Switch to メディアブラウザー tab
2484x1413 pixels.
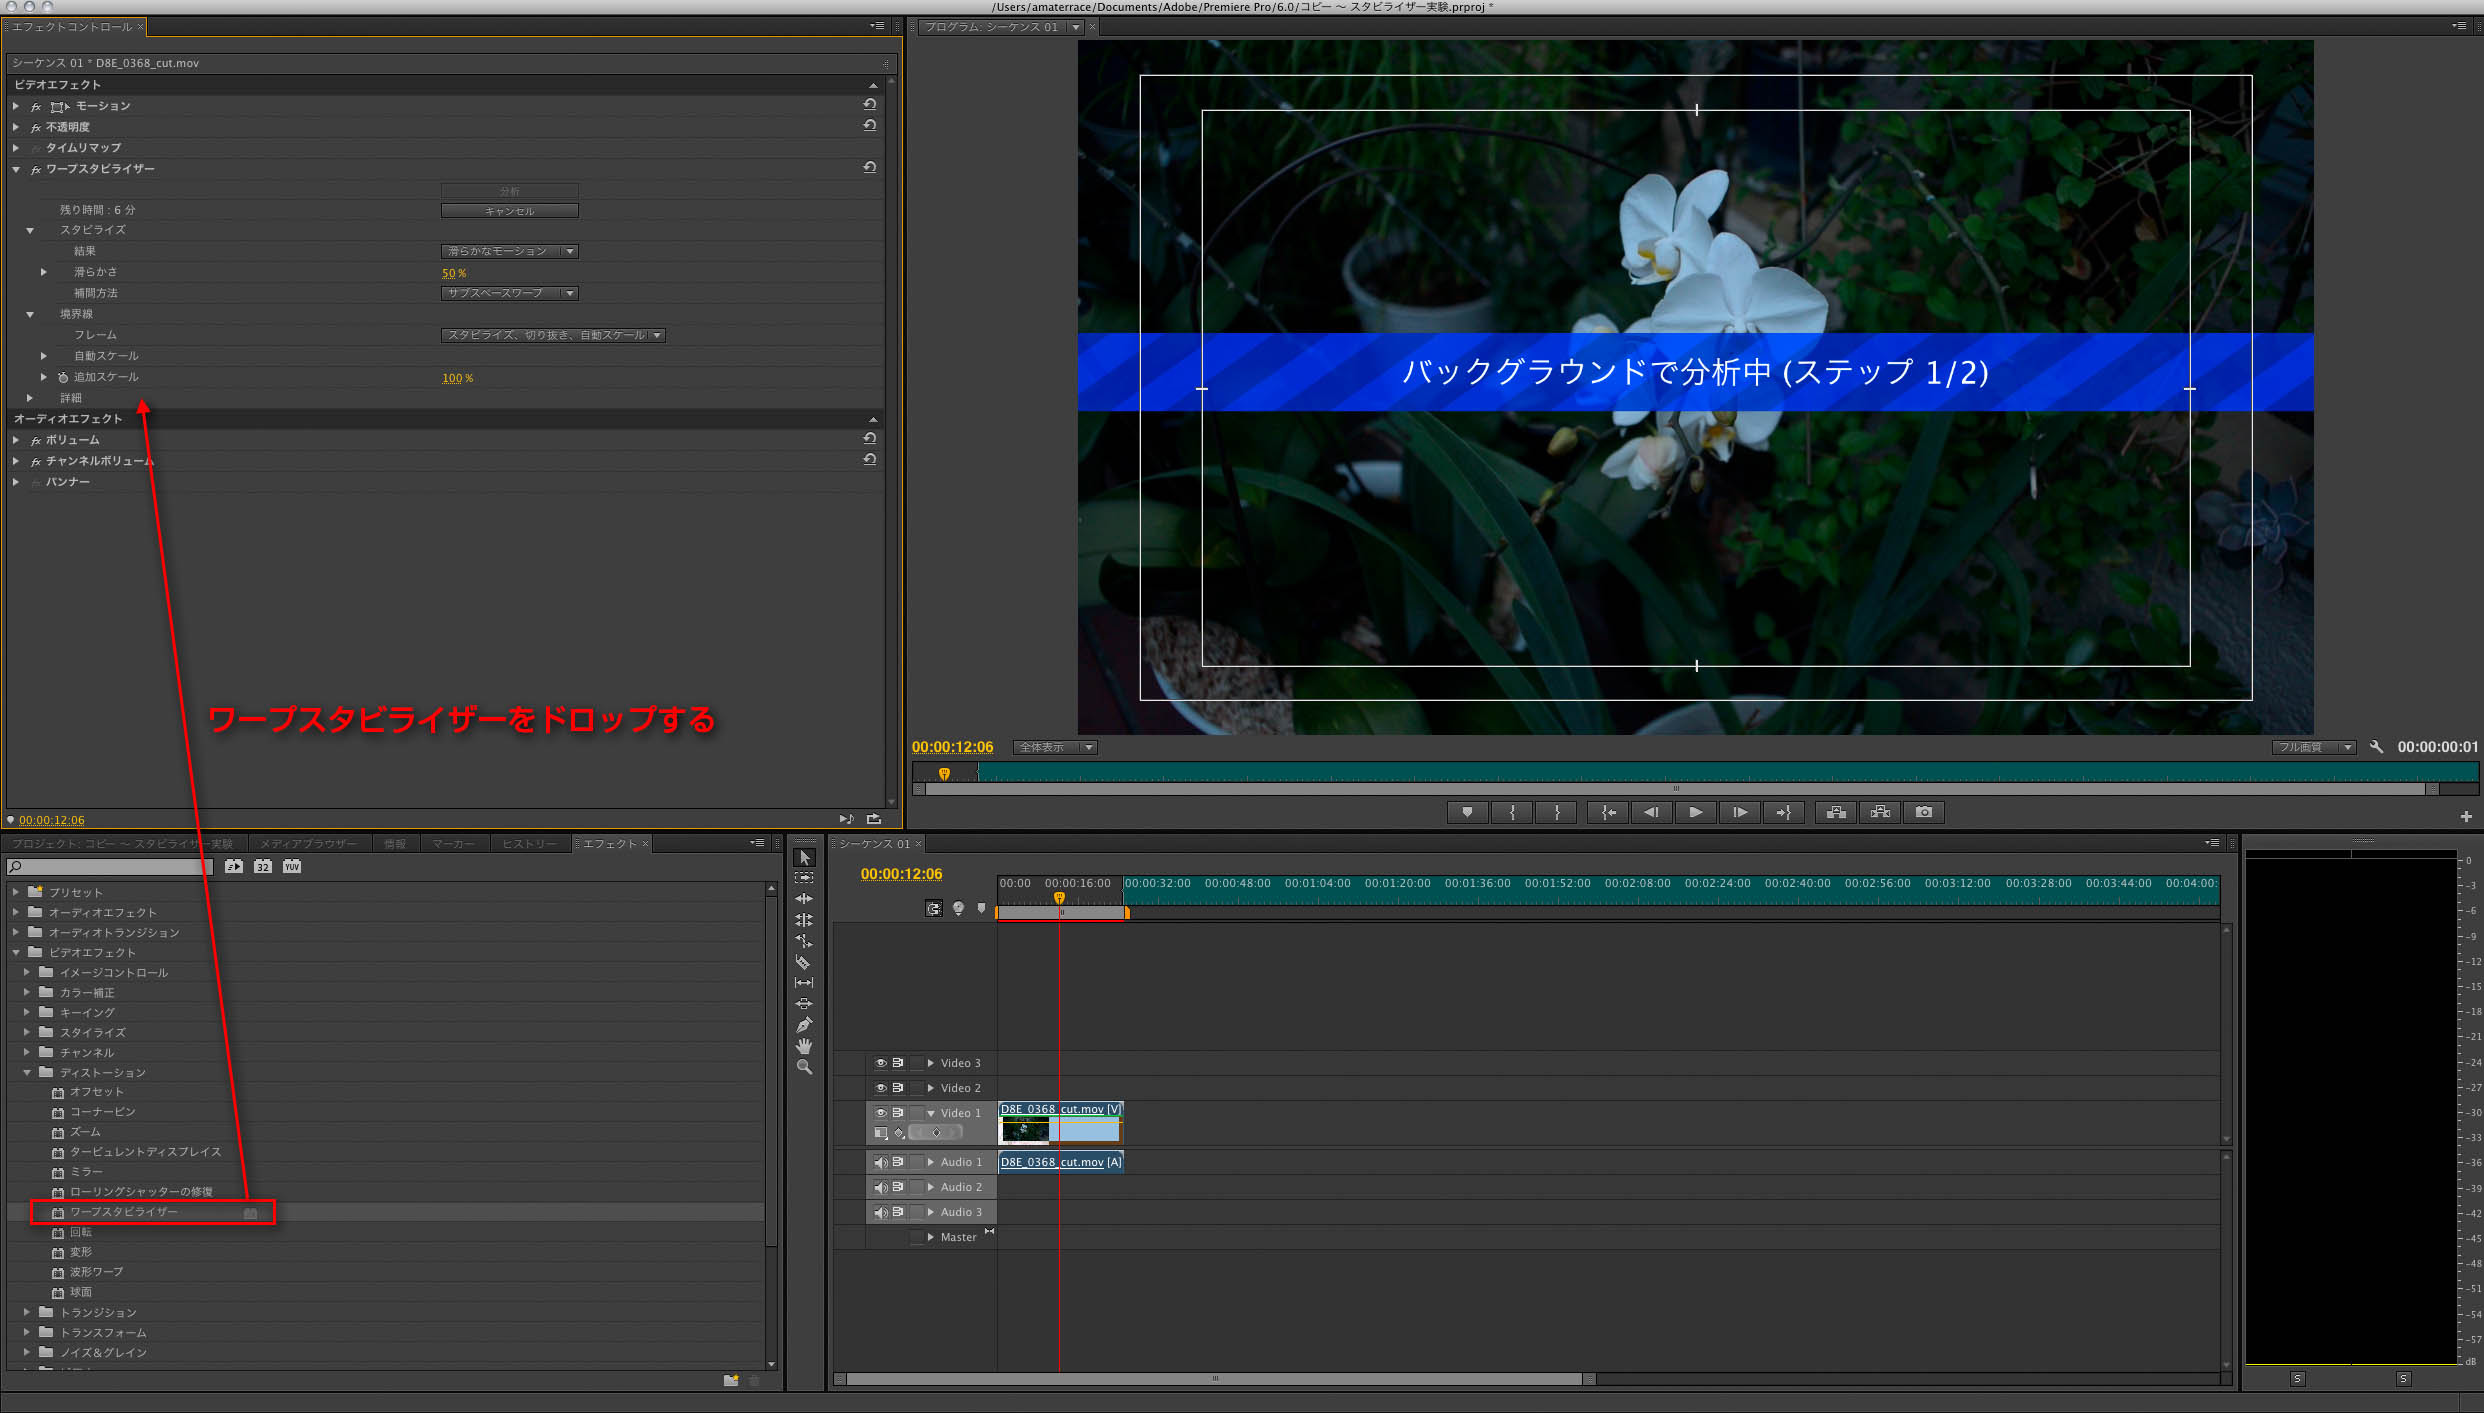click(x=308, y=844)
